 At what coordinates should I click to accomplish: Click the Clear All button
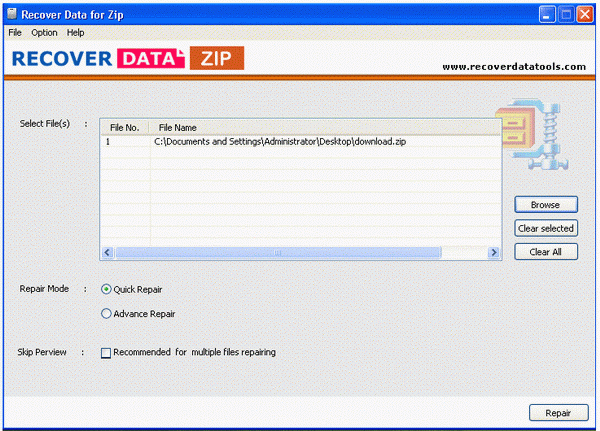pos(546,252)
